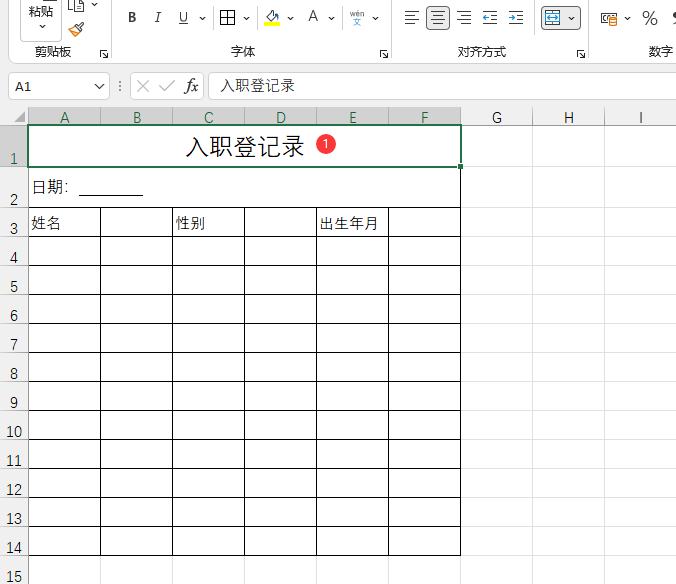Toggle underline formatting
The width and height of the screenshot is (676, 584).
click(183, 18)
